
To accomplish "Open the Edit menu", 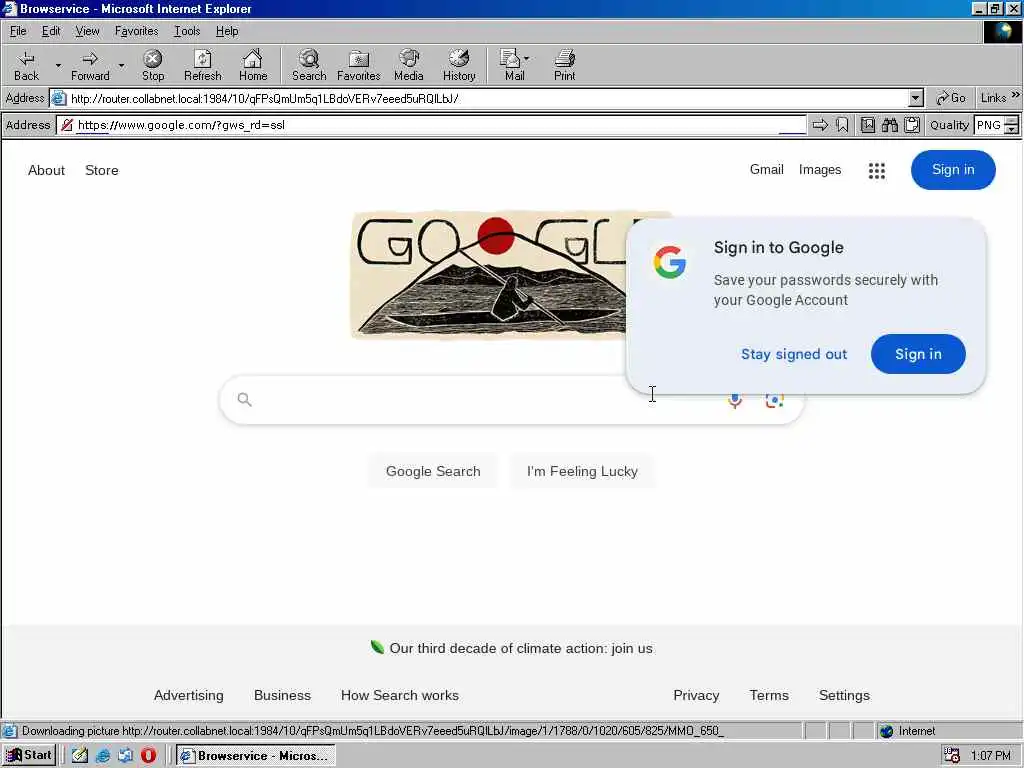I will 51,31.
